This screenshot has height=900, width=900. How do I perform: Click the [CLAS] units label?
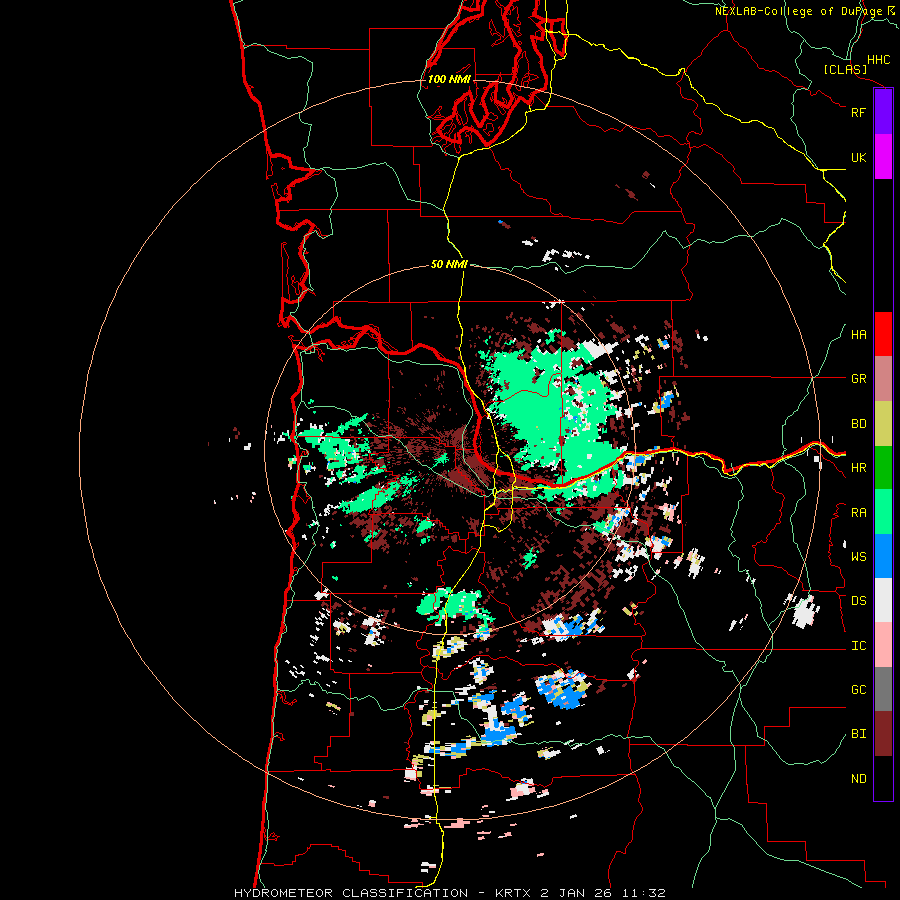[x=845, y=69]
